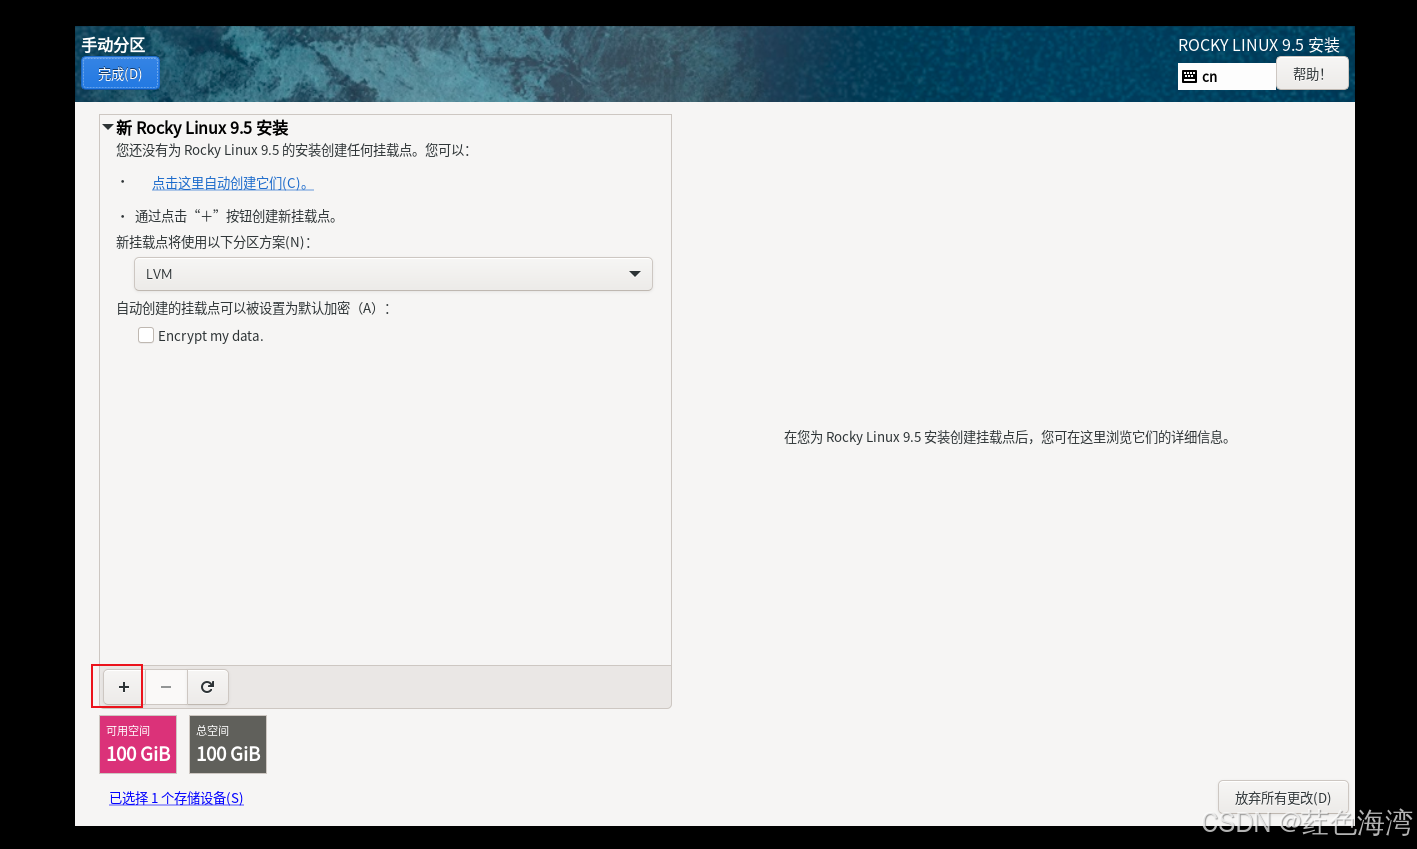Click the 手动分区 title text
The height and width of the screenshot is (849, 1417).
(x=113, y=45)
